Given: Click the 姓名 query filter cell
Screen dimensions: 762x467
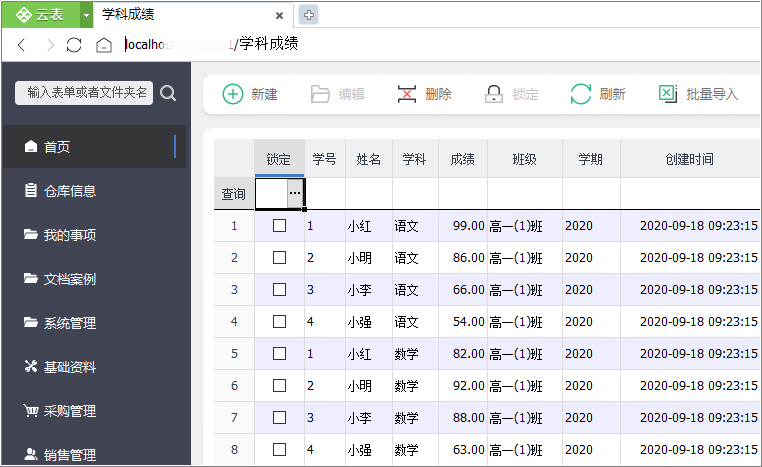Looking at the screenshot, I should pyautogui.click(x=369, y=193).
